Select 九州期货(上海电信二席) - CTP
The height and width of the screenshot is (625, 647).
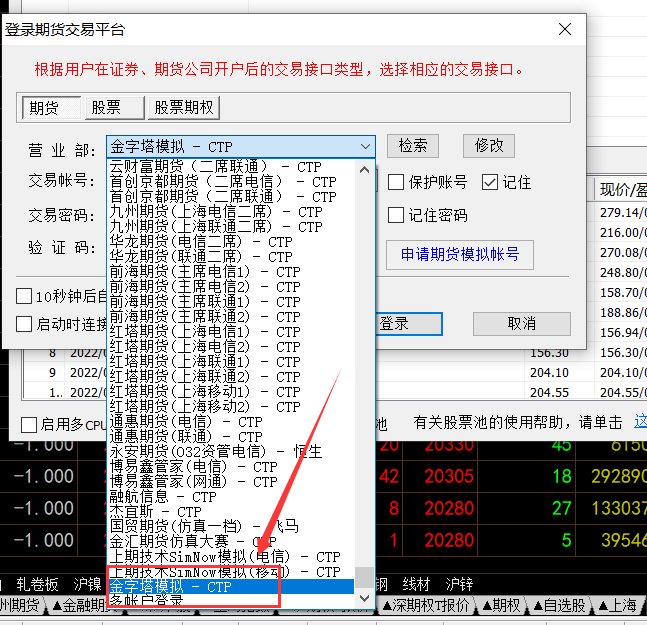(x=230, y=212)
